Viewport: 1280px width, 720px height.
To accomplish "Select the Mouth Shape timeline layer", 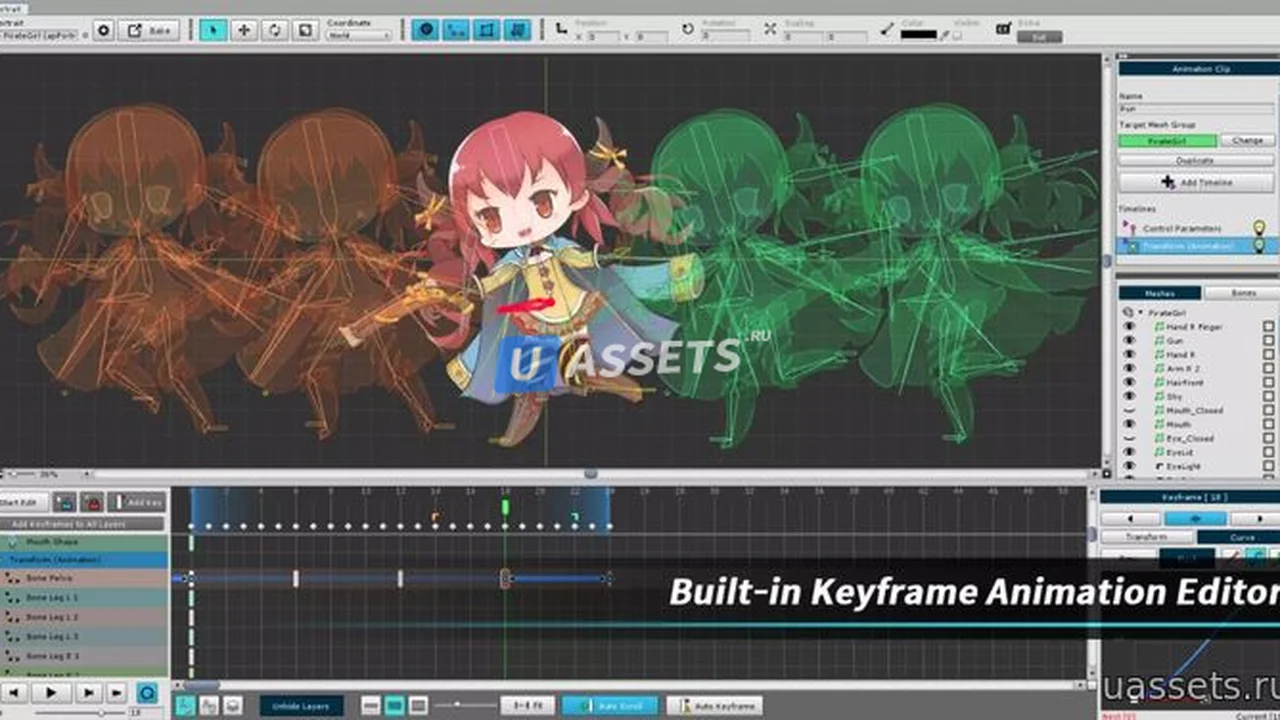I will pos(84,542).
